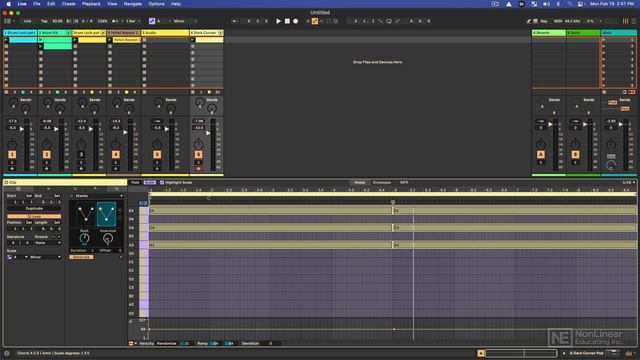
Task: Open the Live menu
Action: point(22,4)
